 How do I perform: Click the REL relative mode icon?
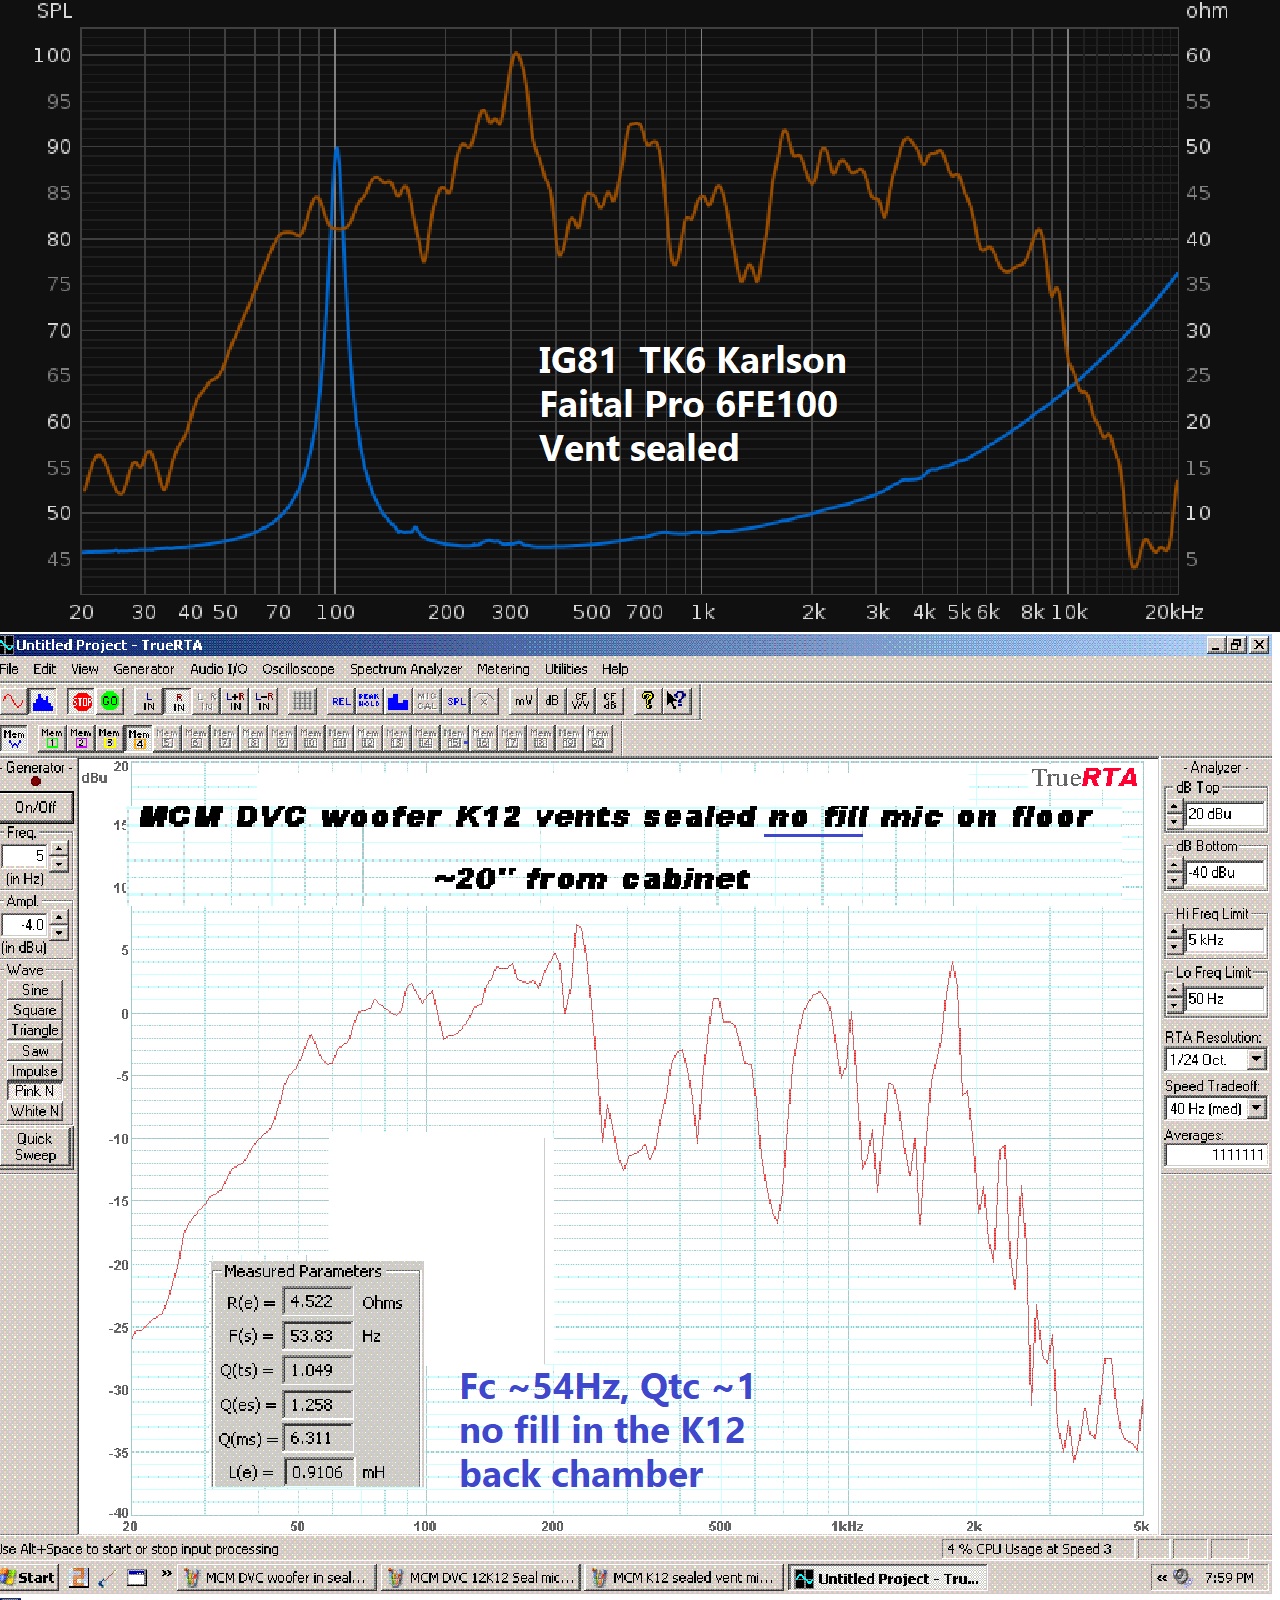(x=341, y=701)
